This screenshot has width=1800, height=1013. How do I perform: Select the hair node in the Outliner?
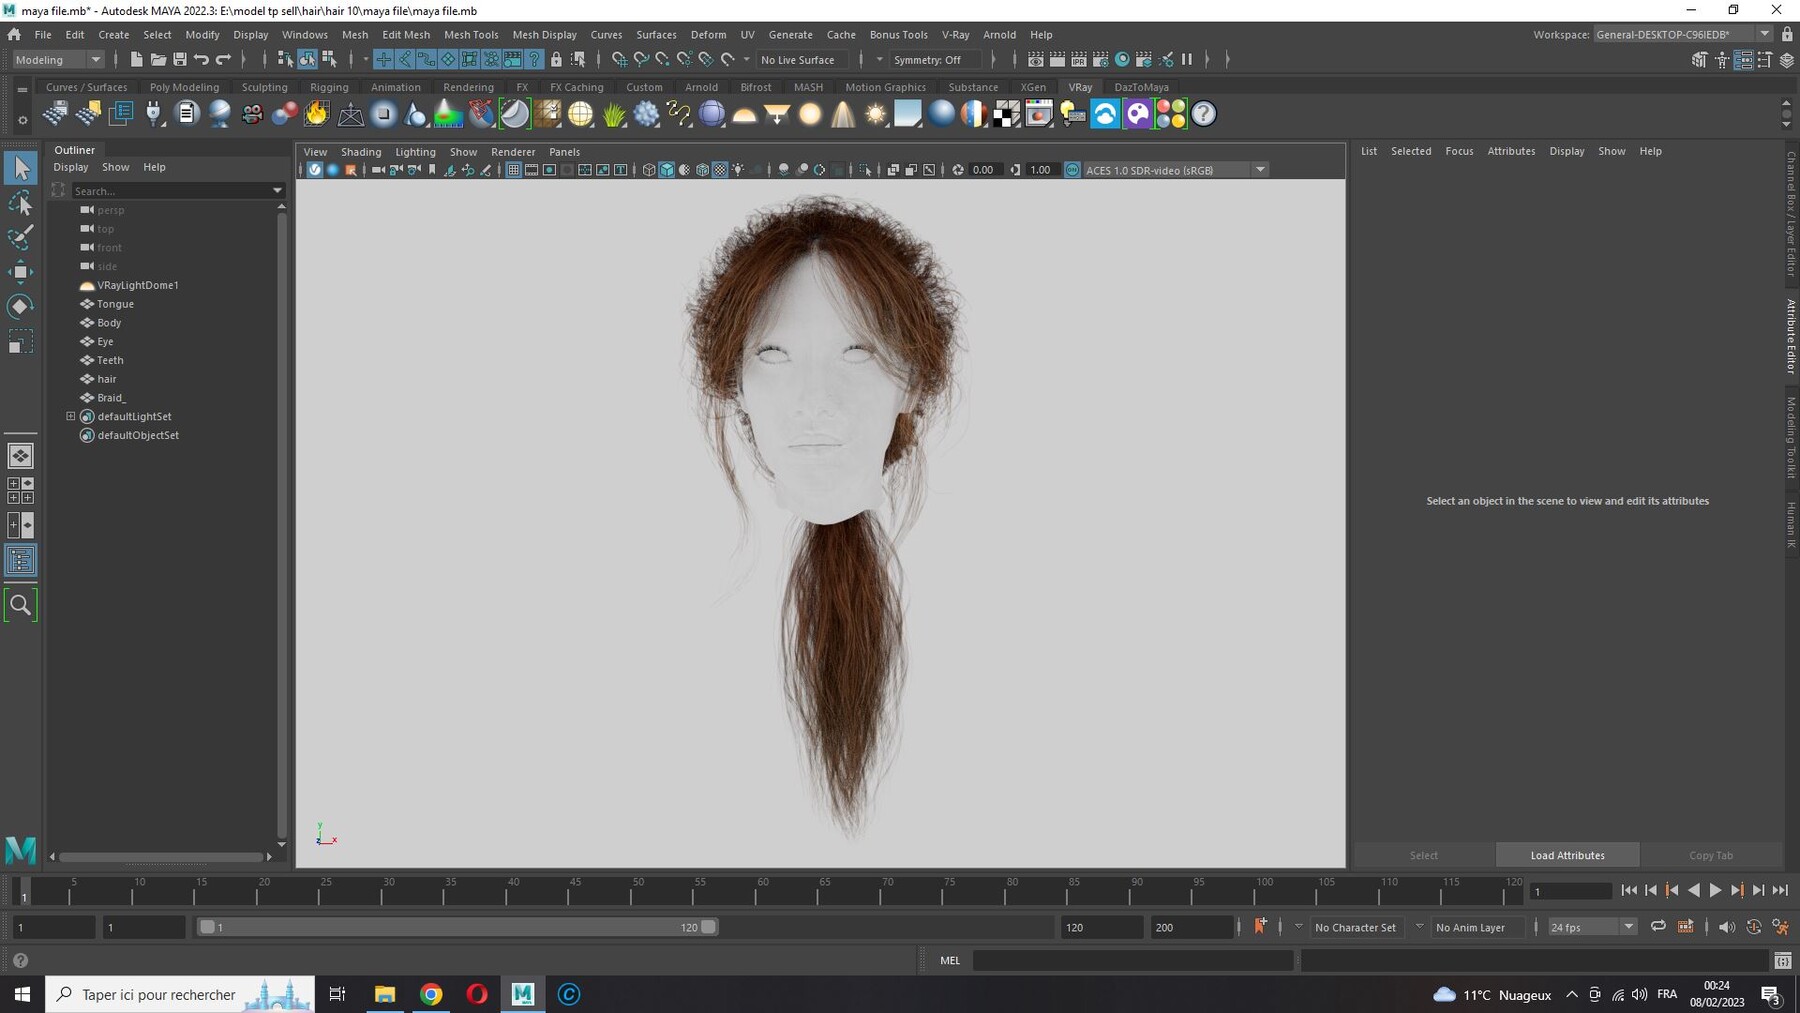(x=107, y=379)
